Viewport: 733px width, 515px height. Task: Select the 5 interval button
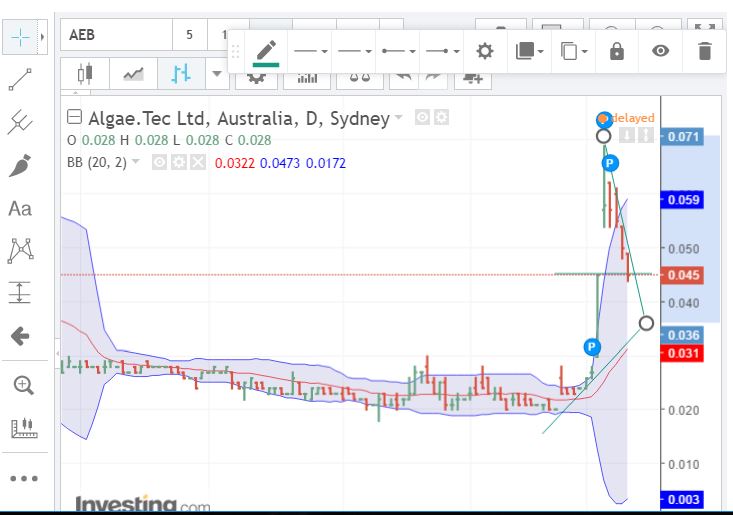click(189, 35)
